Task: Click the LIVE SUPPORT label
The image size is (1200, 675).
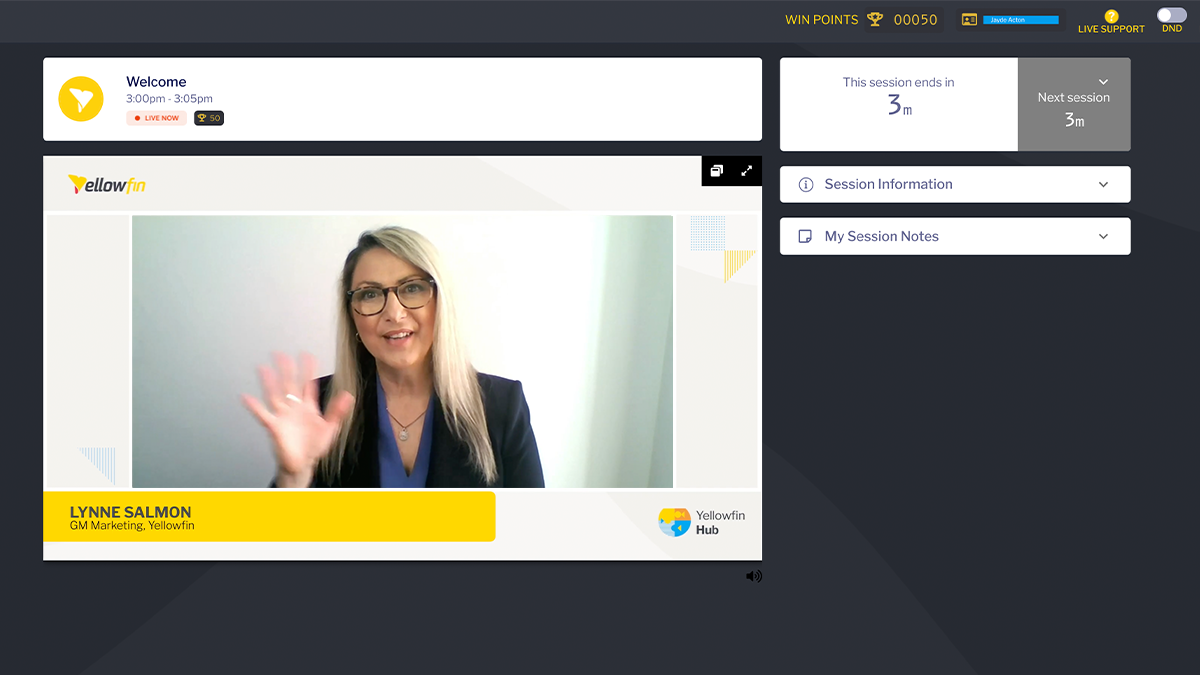Action: [1111, 29]
